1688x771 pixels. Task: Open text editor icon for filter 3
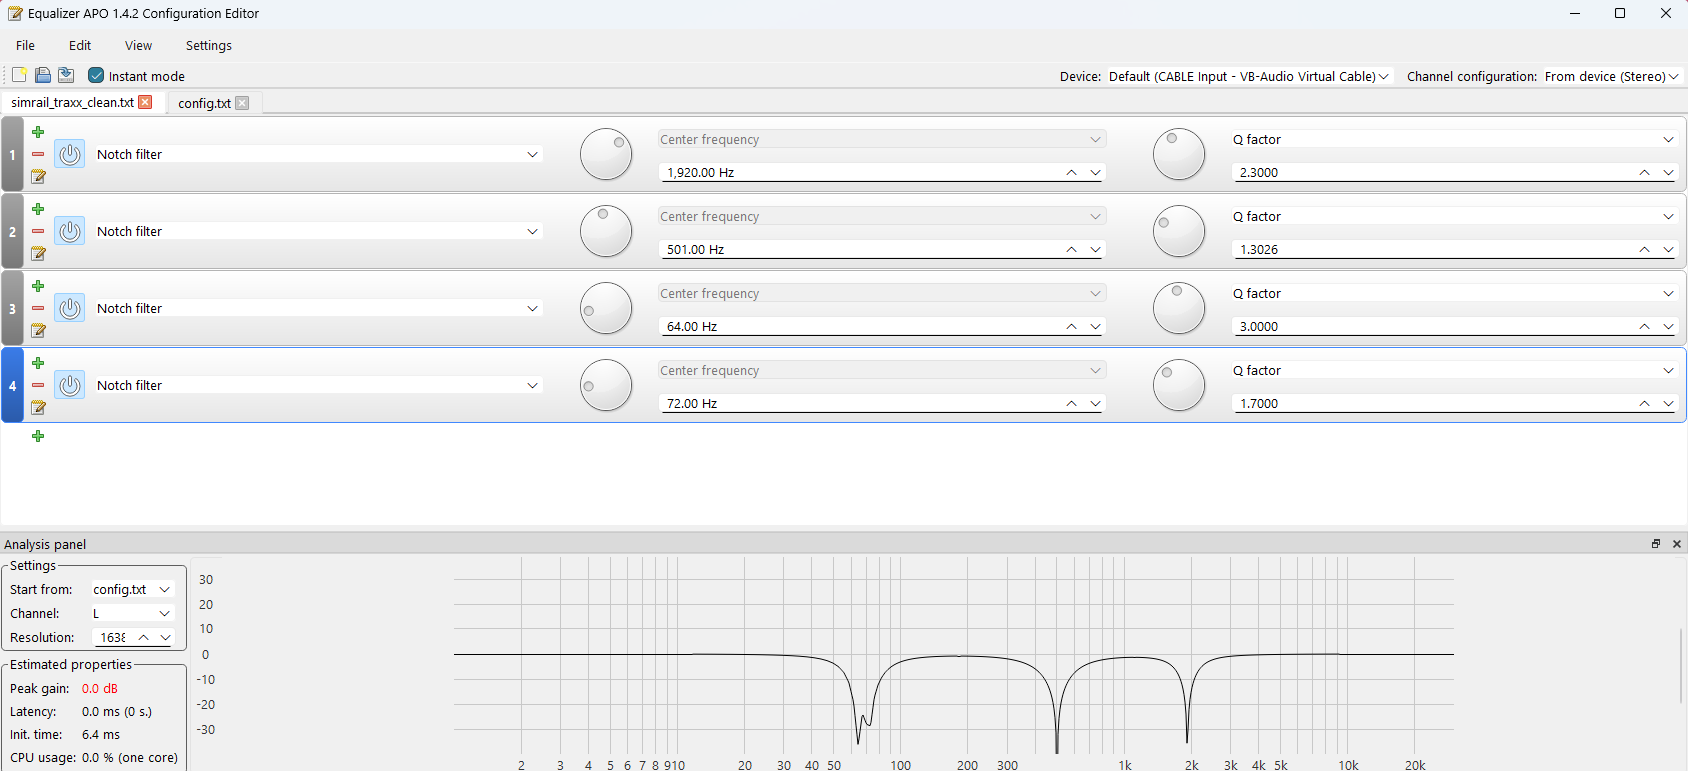point(38,330)
